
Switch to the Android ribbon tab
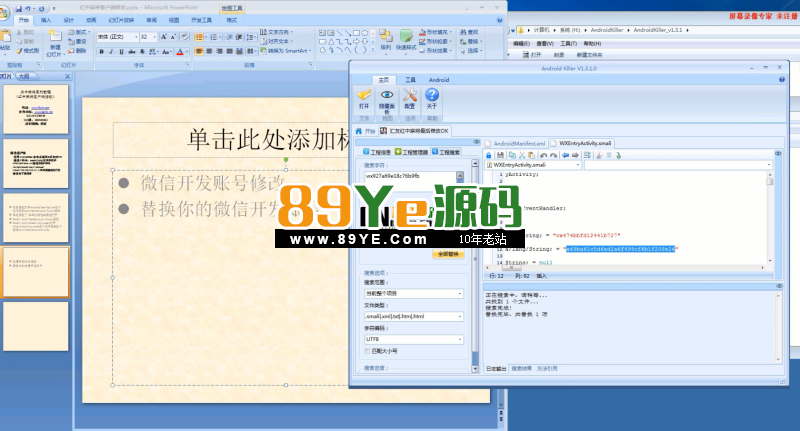pos(439,80)
